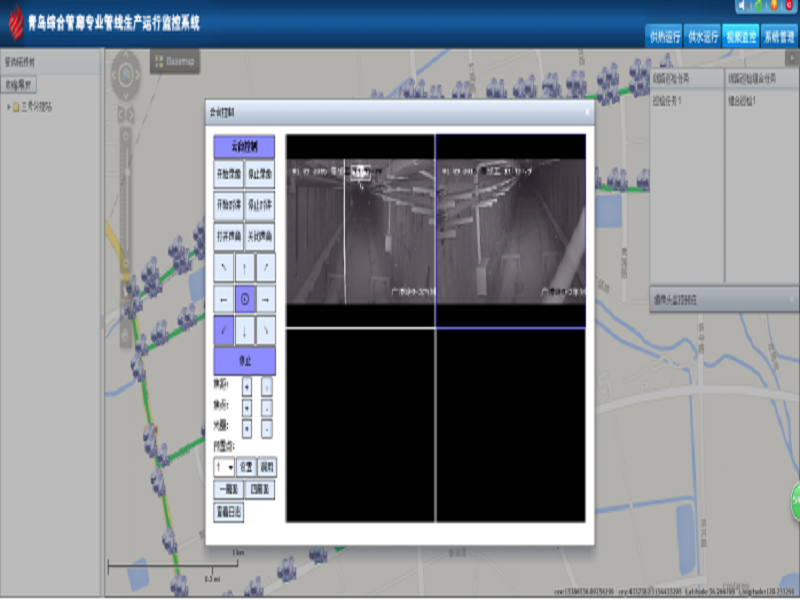Expand the tree node in left panel

point(9,106)
